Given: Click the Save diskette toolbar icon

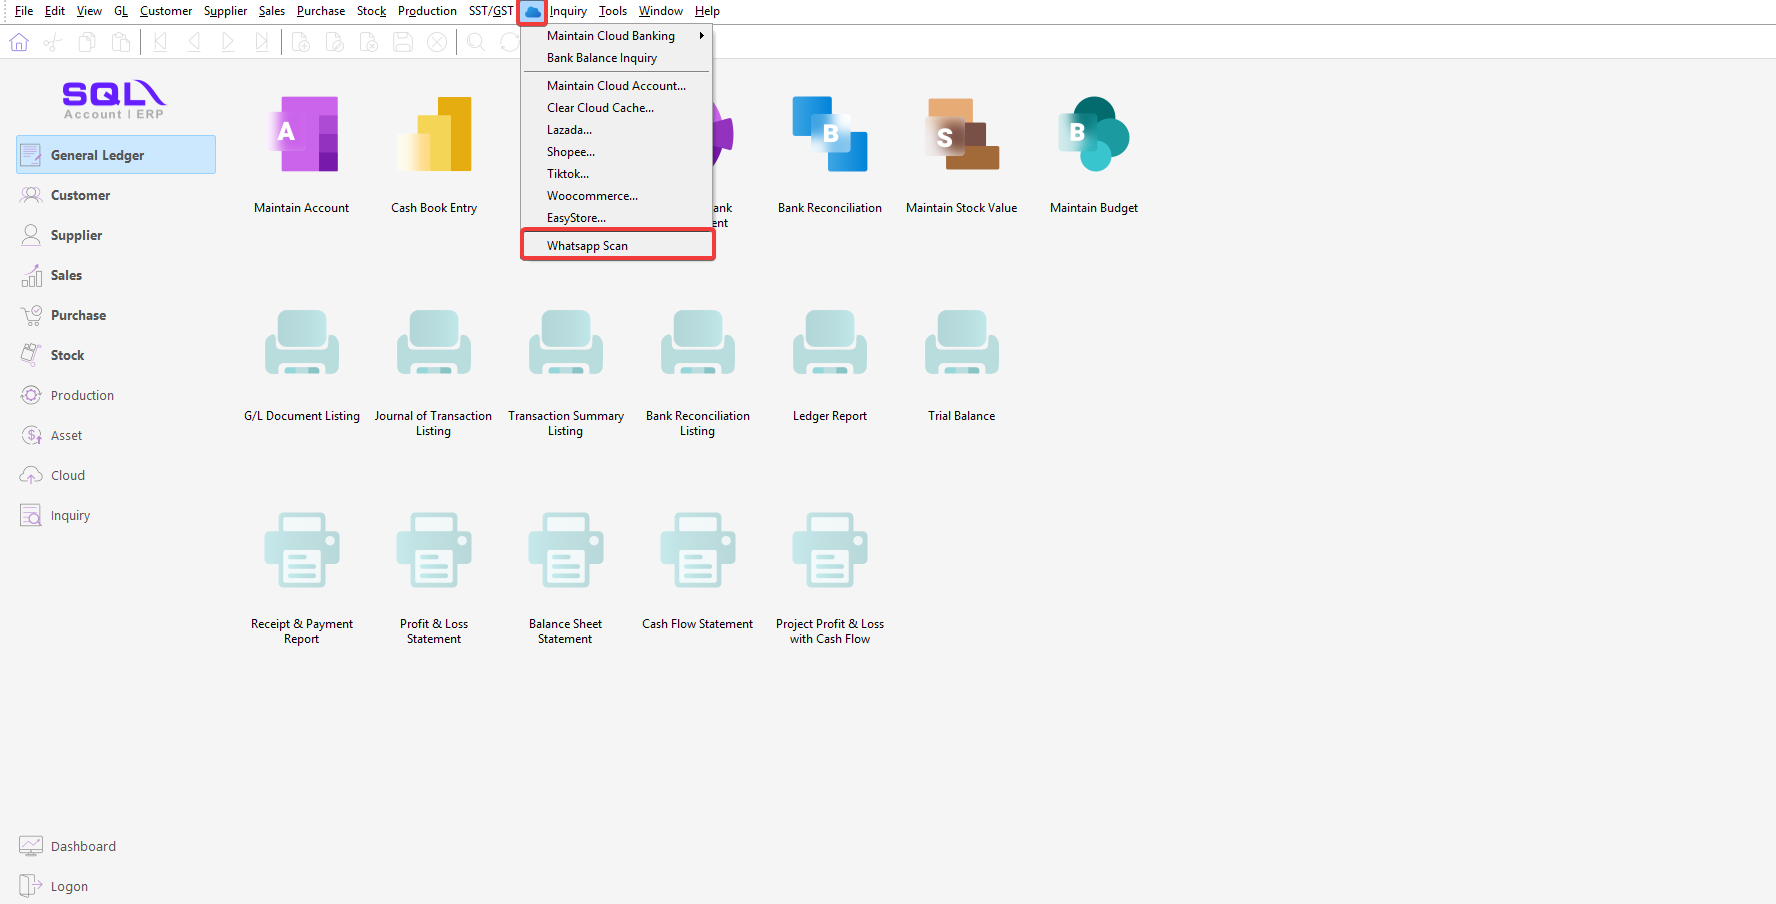Looking at the screenshot, I should [x=403, y=42].
